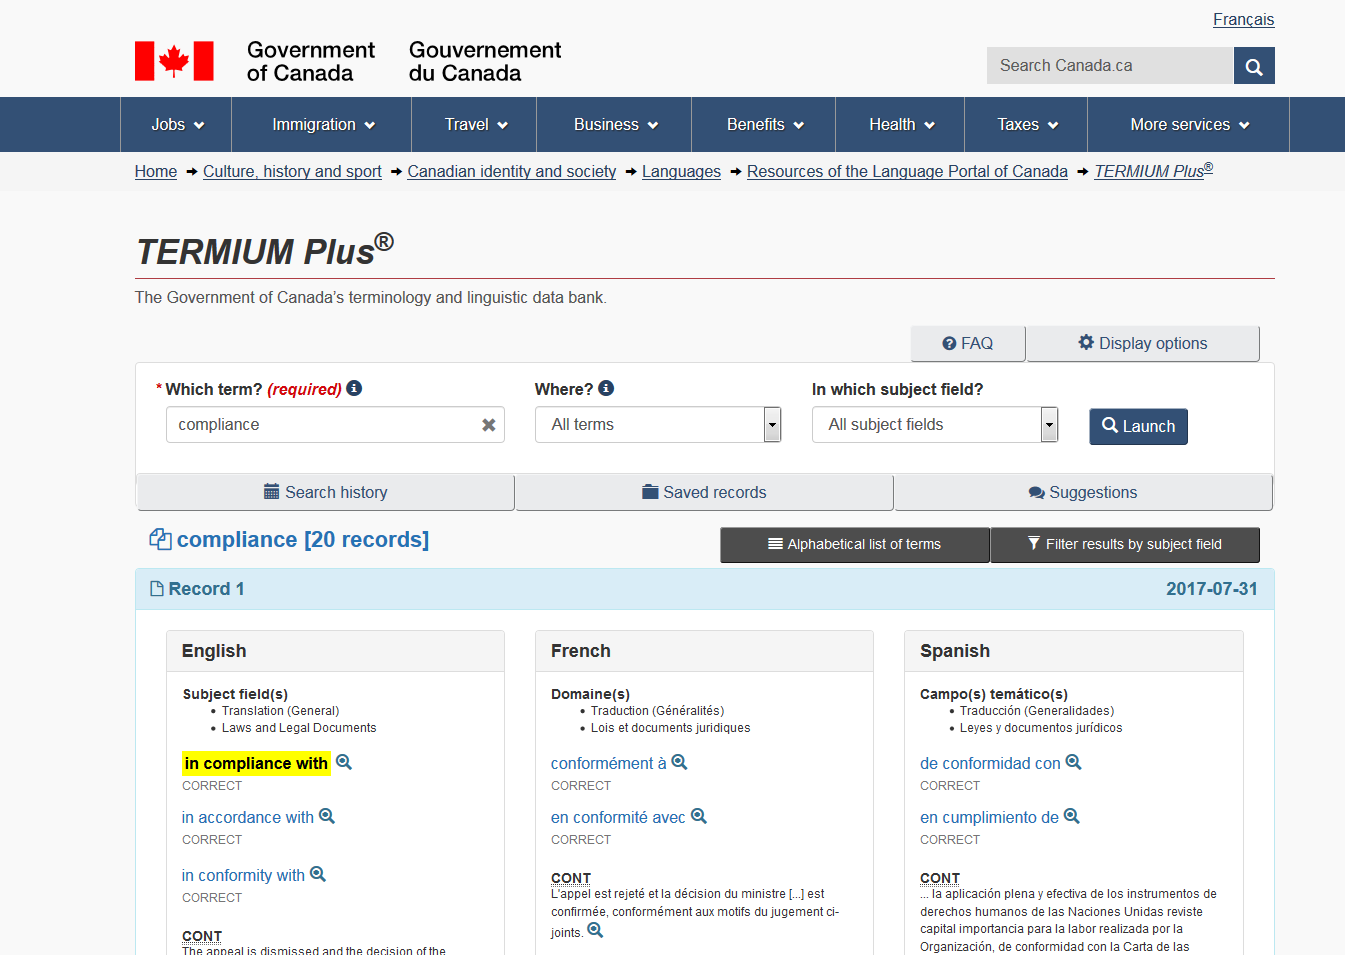Click magnifier icon beside 'en cumplimiento de'
1345x955 pixels.
pos(1072,816)
